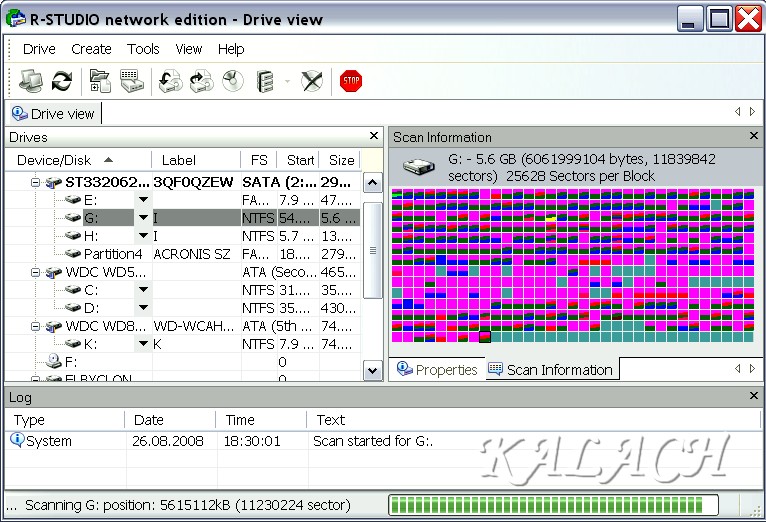
Task: Click the Drives list scrollbar thumb
Action: click(373, 250)
